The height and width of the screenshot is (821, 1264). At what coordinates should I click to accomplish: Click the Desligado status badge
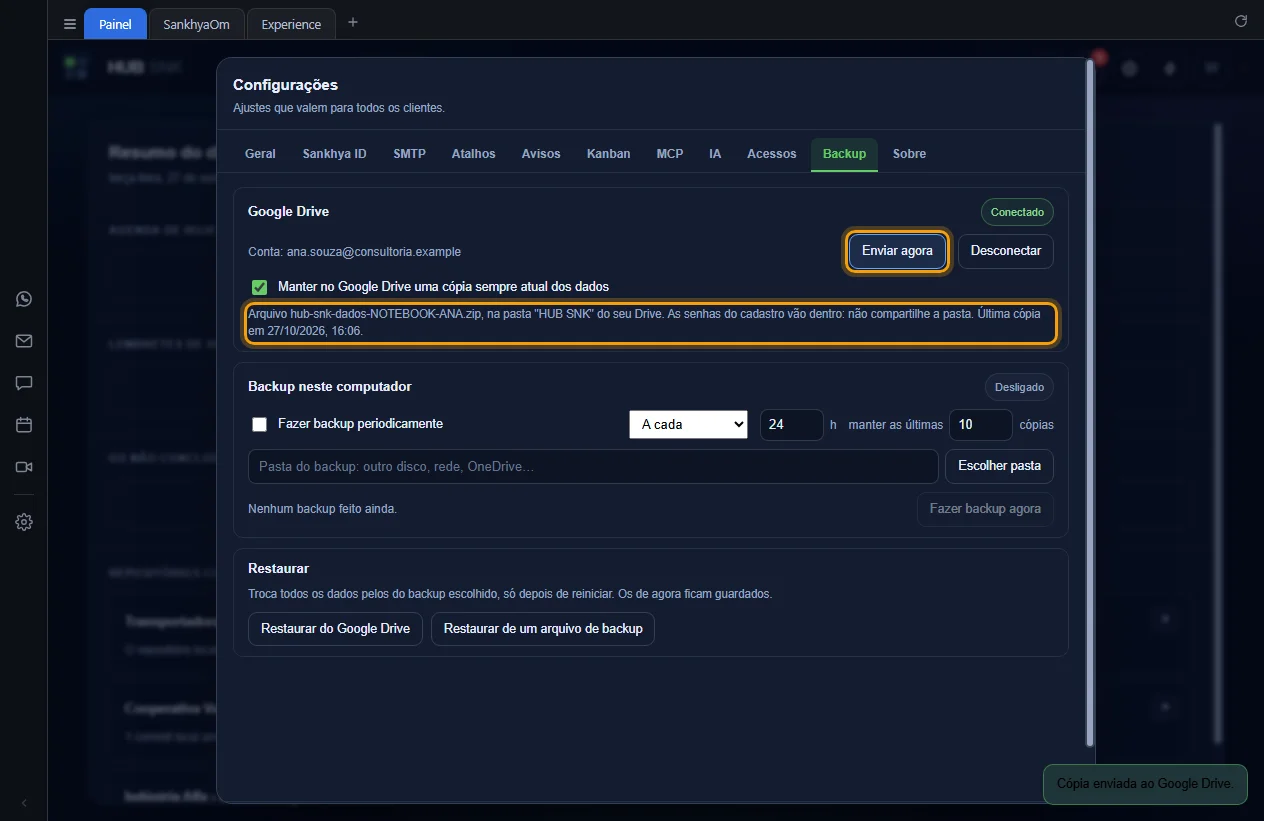pos(1019,387)
